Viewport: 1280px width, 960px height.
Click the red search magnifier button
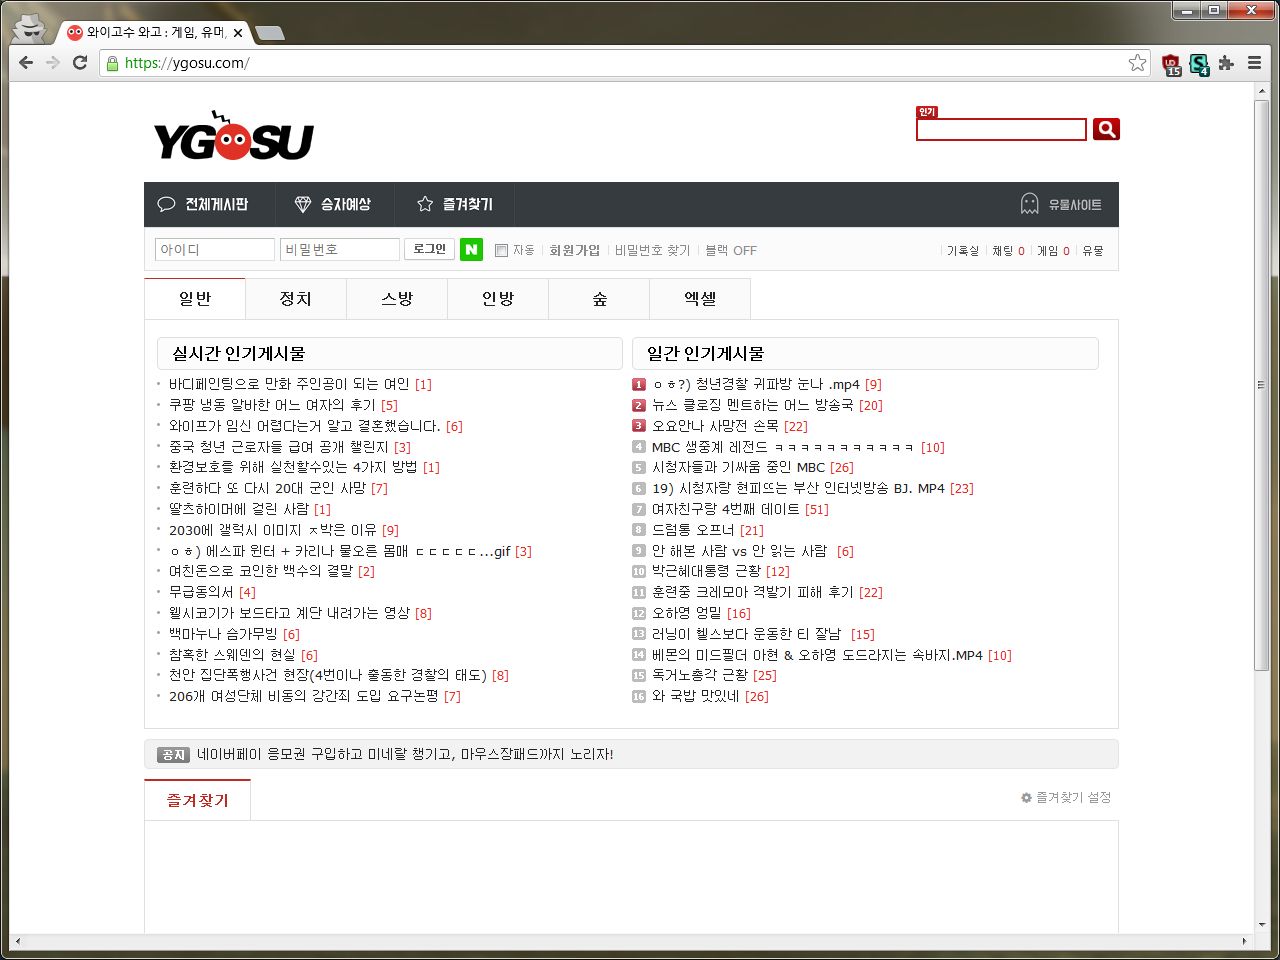tap(1106, 129)
